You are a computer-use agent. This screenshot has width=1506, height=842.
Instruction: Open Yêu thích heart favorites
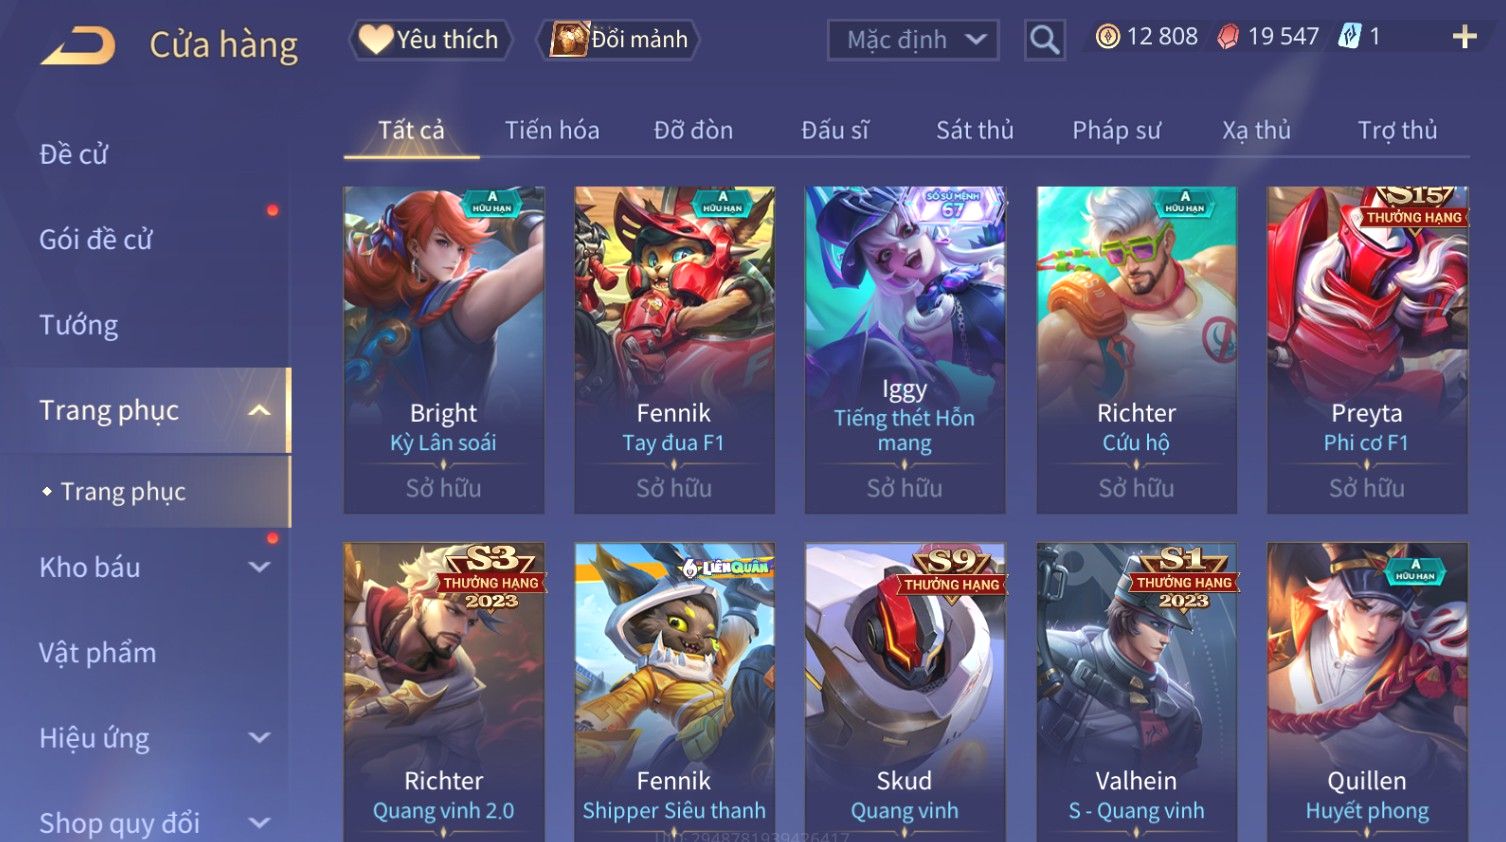point(430,40)
